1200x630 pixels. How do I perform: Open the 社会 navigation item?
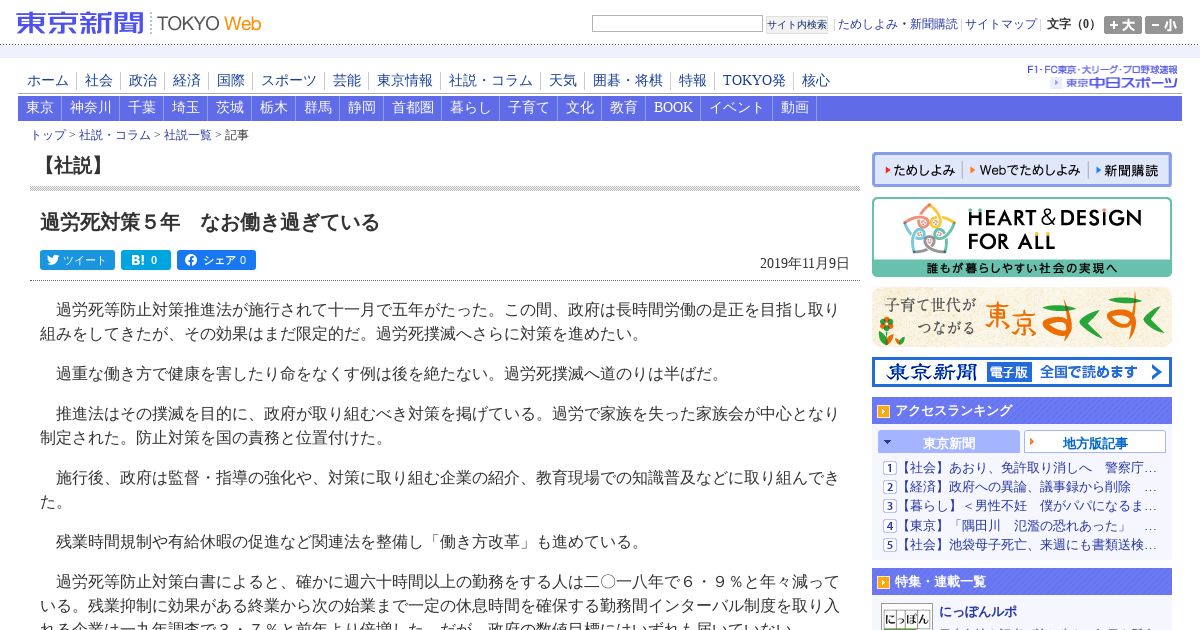99,81
